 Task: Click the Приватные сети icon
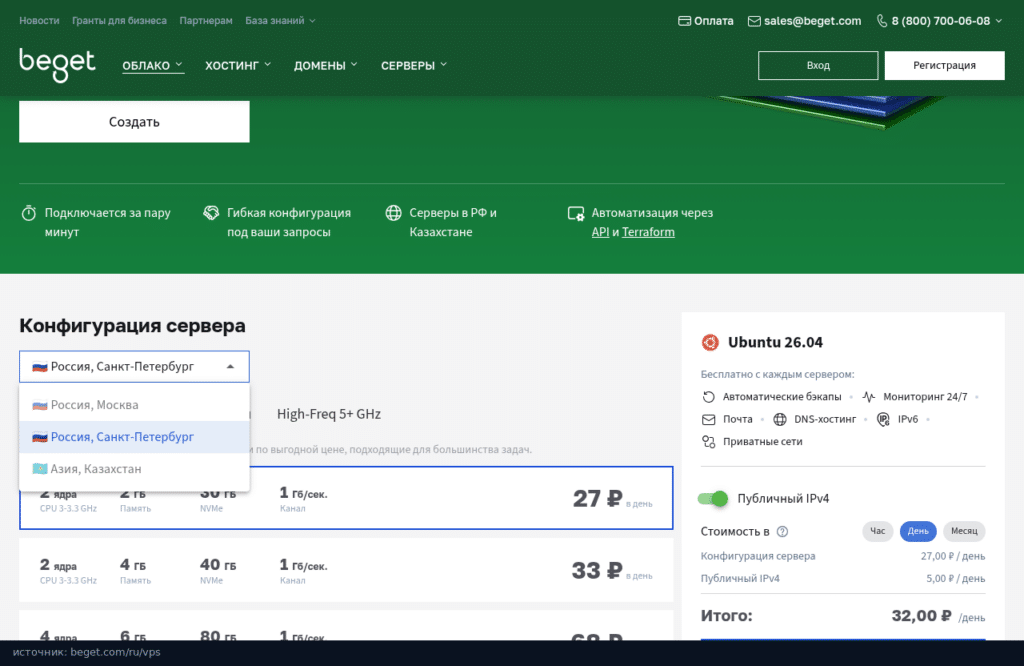tap(709, 442)
